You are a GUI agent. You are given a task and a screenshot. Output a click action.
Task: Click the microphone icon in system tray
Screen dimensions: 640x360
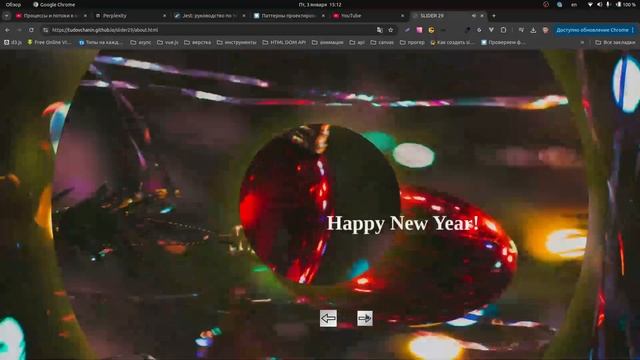point(608,4)
